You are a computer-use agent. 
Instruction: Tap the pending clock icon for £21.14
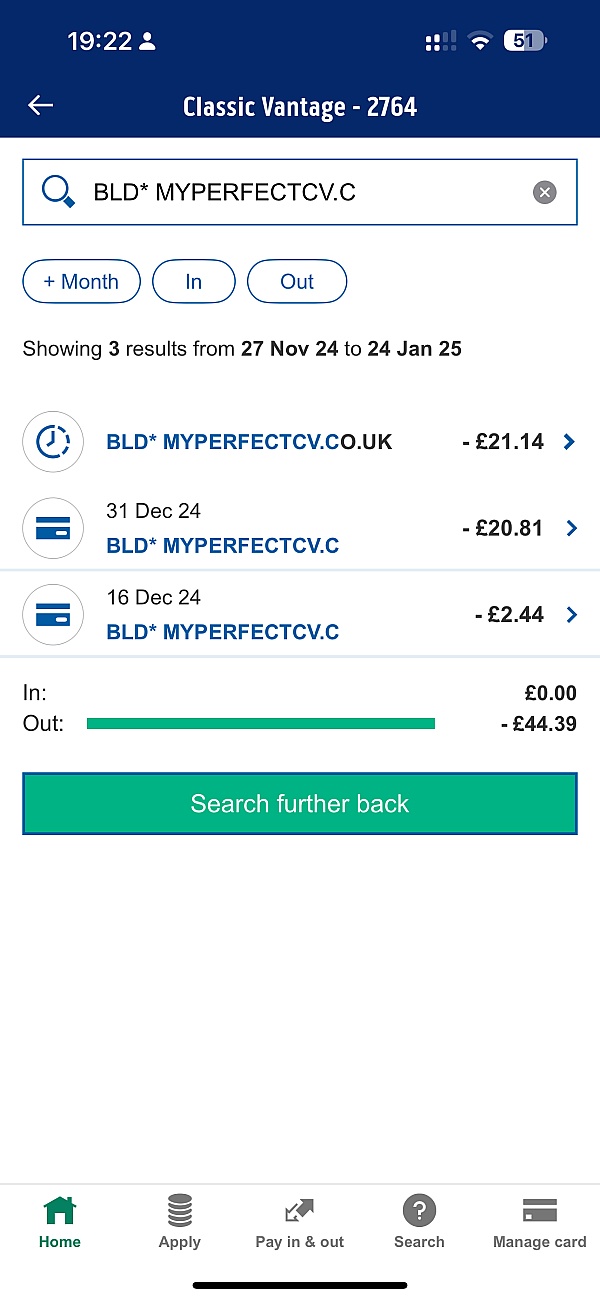(x=53, y=441)
